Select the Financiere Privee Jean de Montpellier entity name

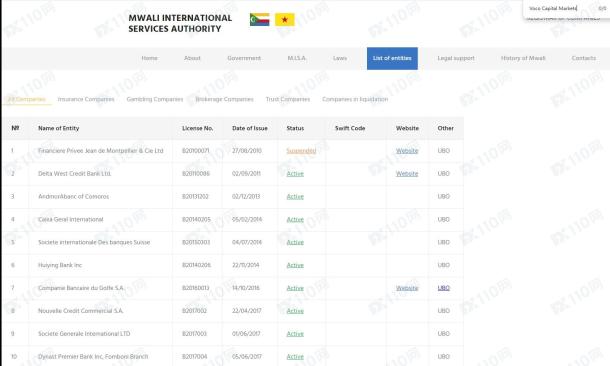(x=101, y=151)
